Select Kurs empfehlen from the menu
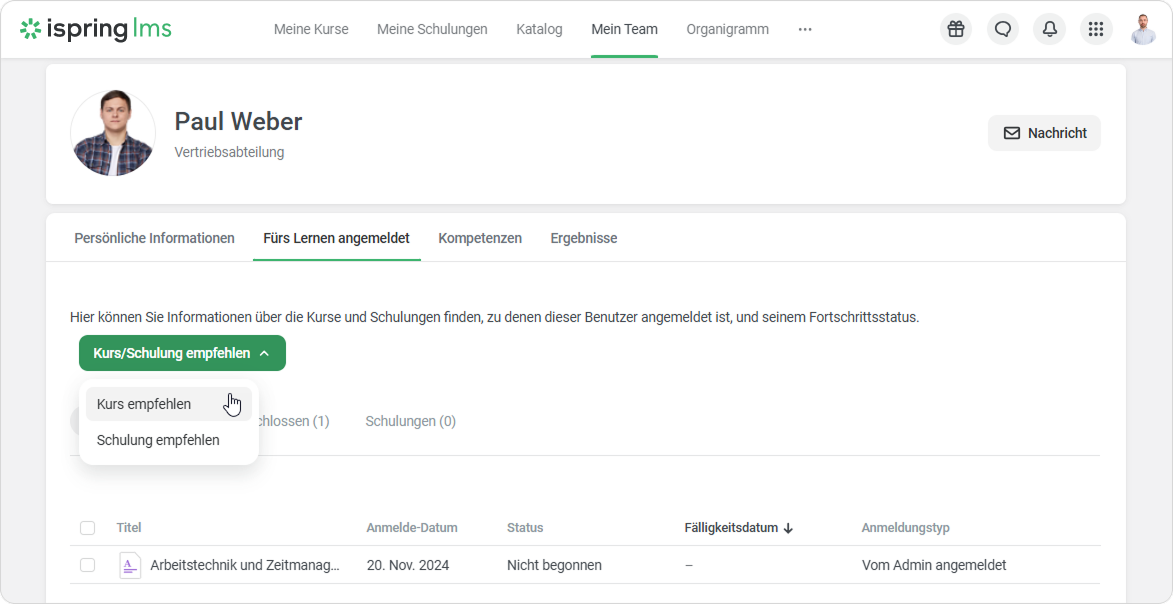 coord(144,404)
